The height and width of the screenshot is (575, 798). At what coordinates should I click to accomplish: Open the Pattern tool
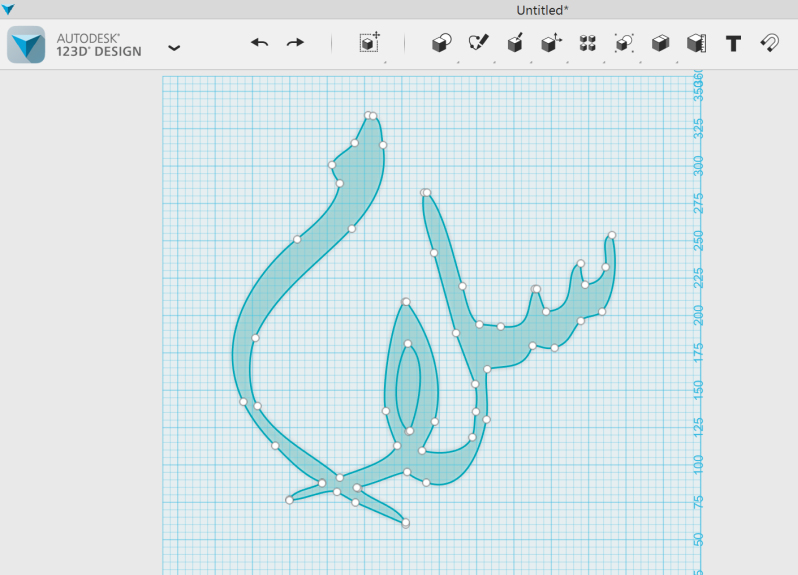point(587,43)
